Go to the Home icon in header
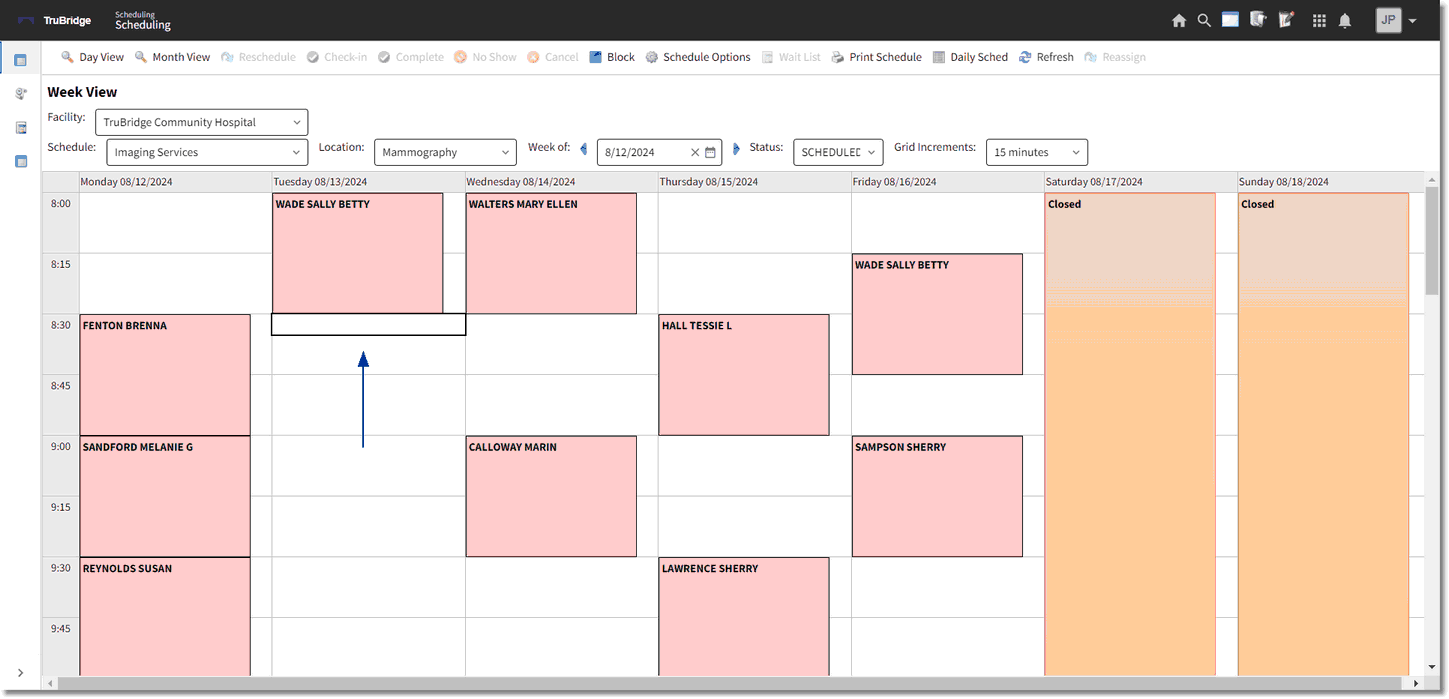This screenshot has height=699, width=1449. pyautogui.click(x=1179, y=20)
